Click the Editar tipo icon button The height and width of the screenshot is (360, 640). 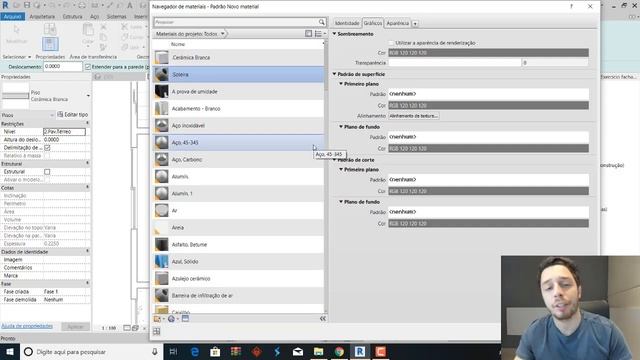[73, 115]
